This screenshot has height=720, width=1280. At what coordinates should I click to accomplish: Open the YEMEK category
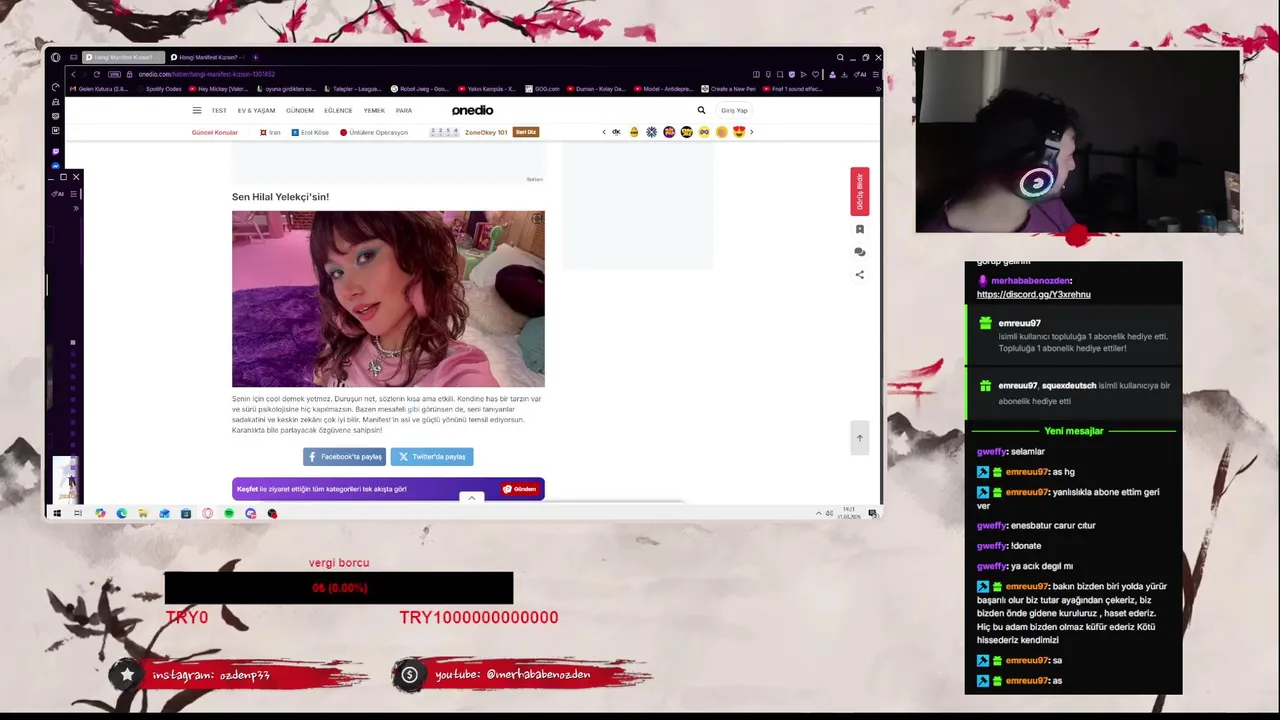[x=374, y=111]
